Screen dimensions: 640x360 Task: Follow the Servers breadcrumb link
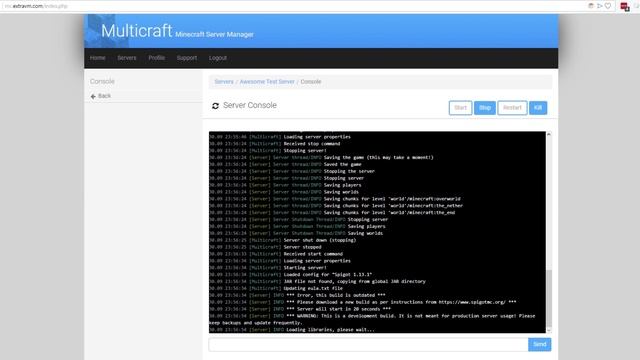(x=224, y=82)
